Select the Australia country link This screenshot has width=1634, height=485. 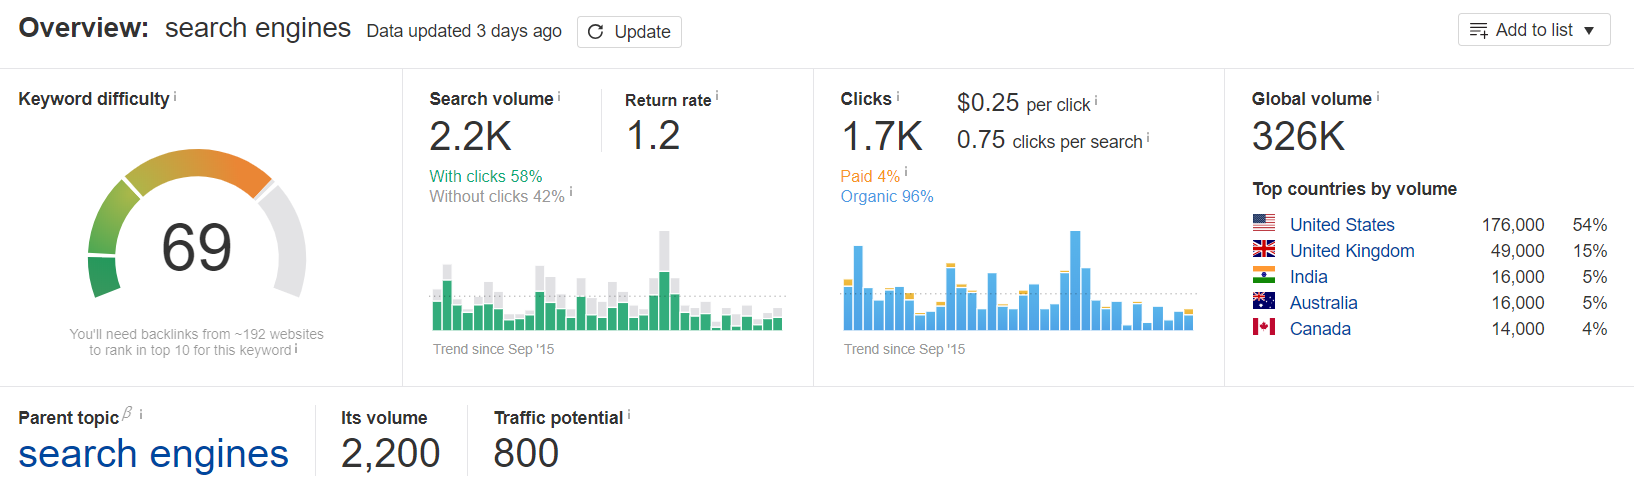[1324, 303]
